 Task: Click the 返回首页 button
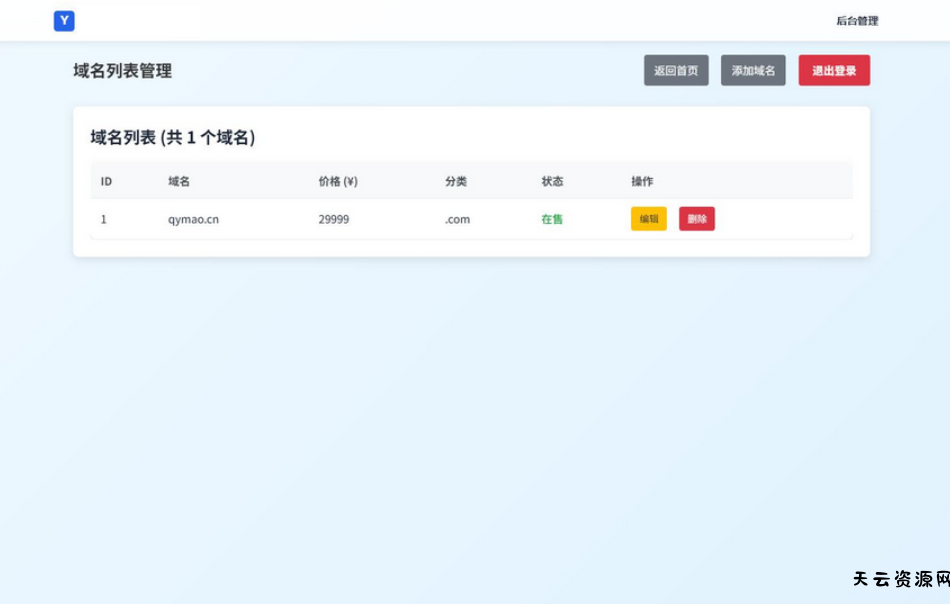676,71
